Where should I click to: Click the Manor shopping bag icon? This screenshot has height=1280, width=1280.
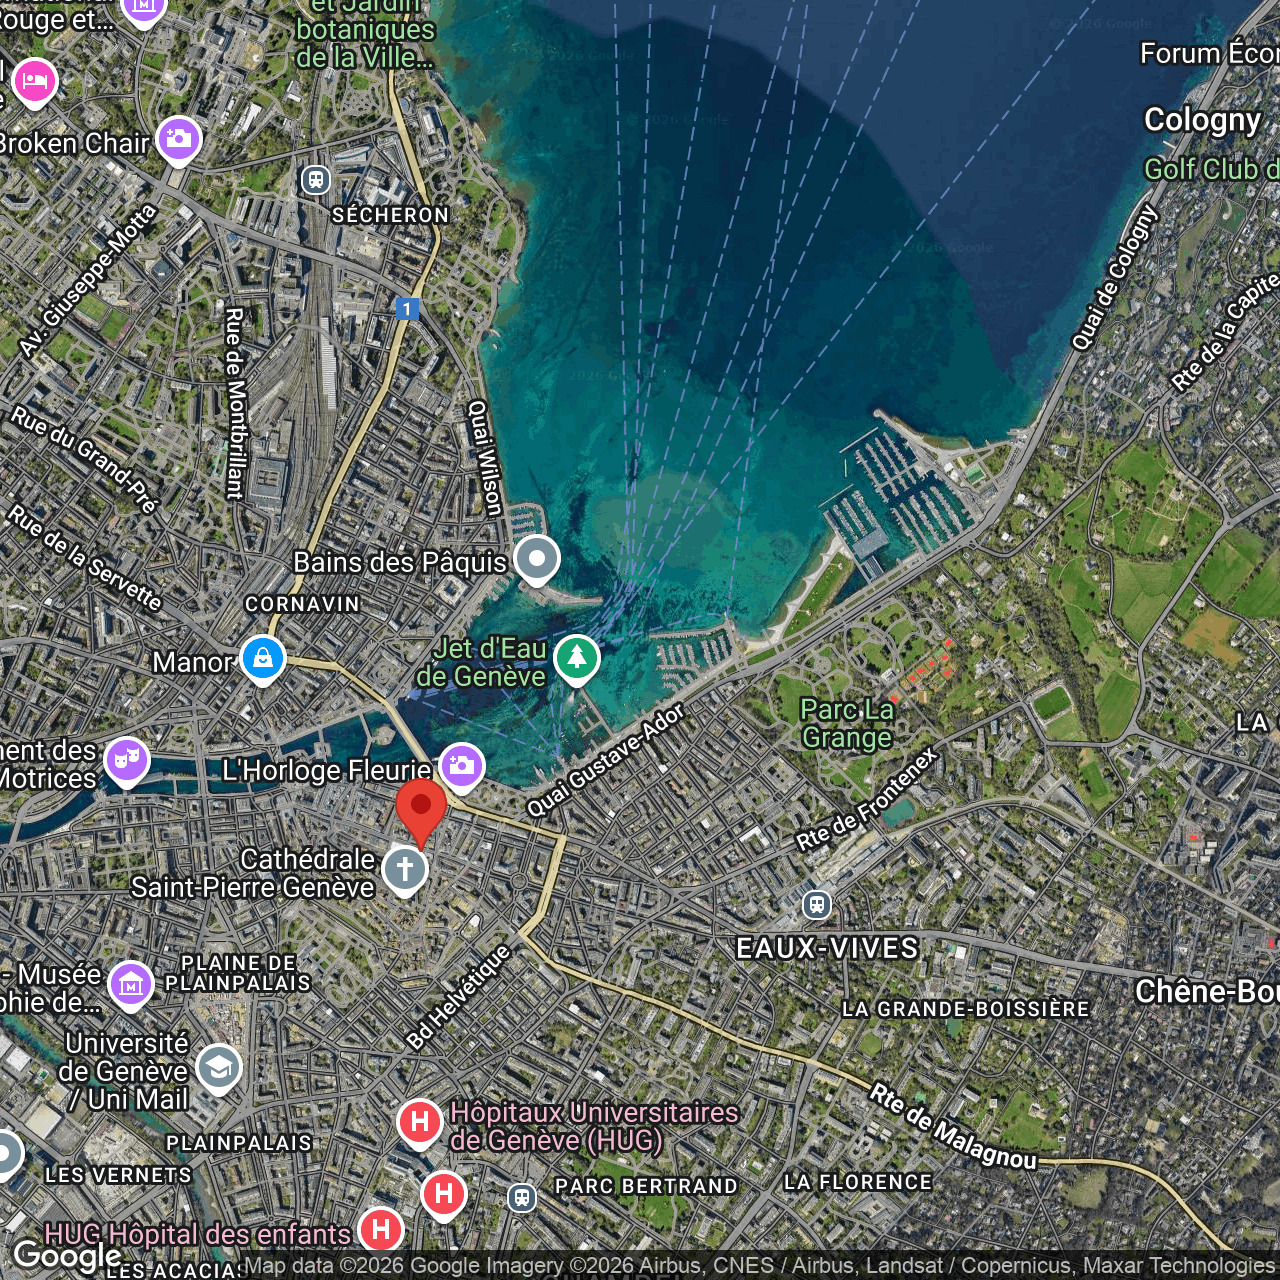(x=263, y=658)
